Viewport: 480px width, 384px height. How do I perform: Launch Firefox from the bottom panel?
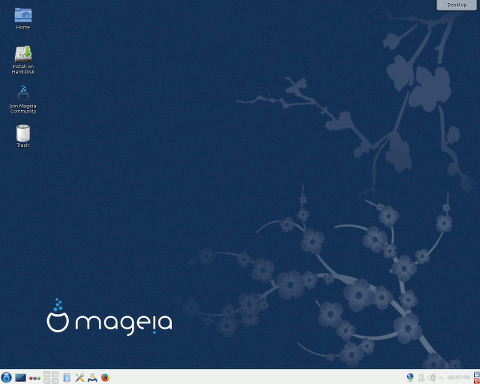(x=105, y=378)
